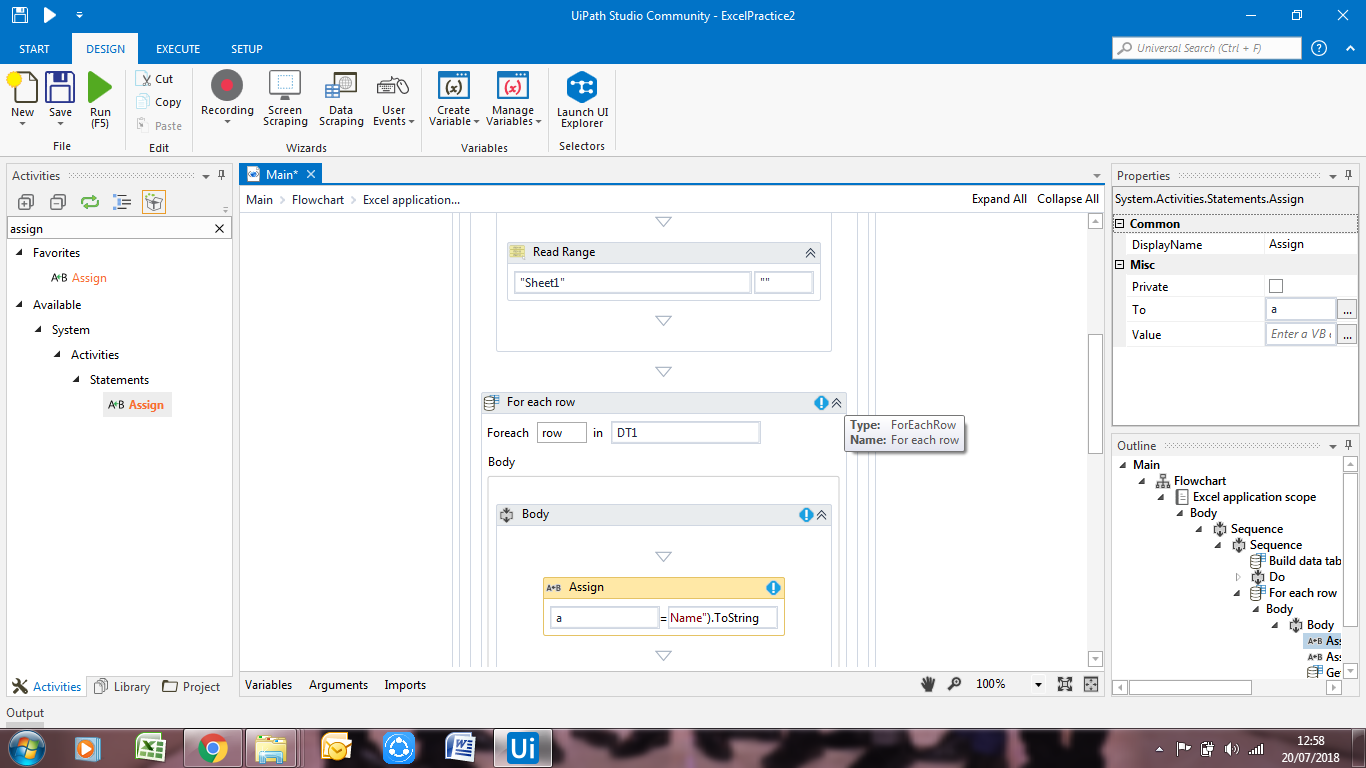The width and height of the screenshot is (1366, 768).
Task: Click quick-access Save icon in title bar
Action: (x=19, y=15)
